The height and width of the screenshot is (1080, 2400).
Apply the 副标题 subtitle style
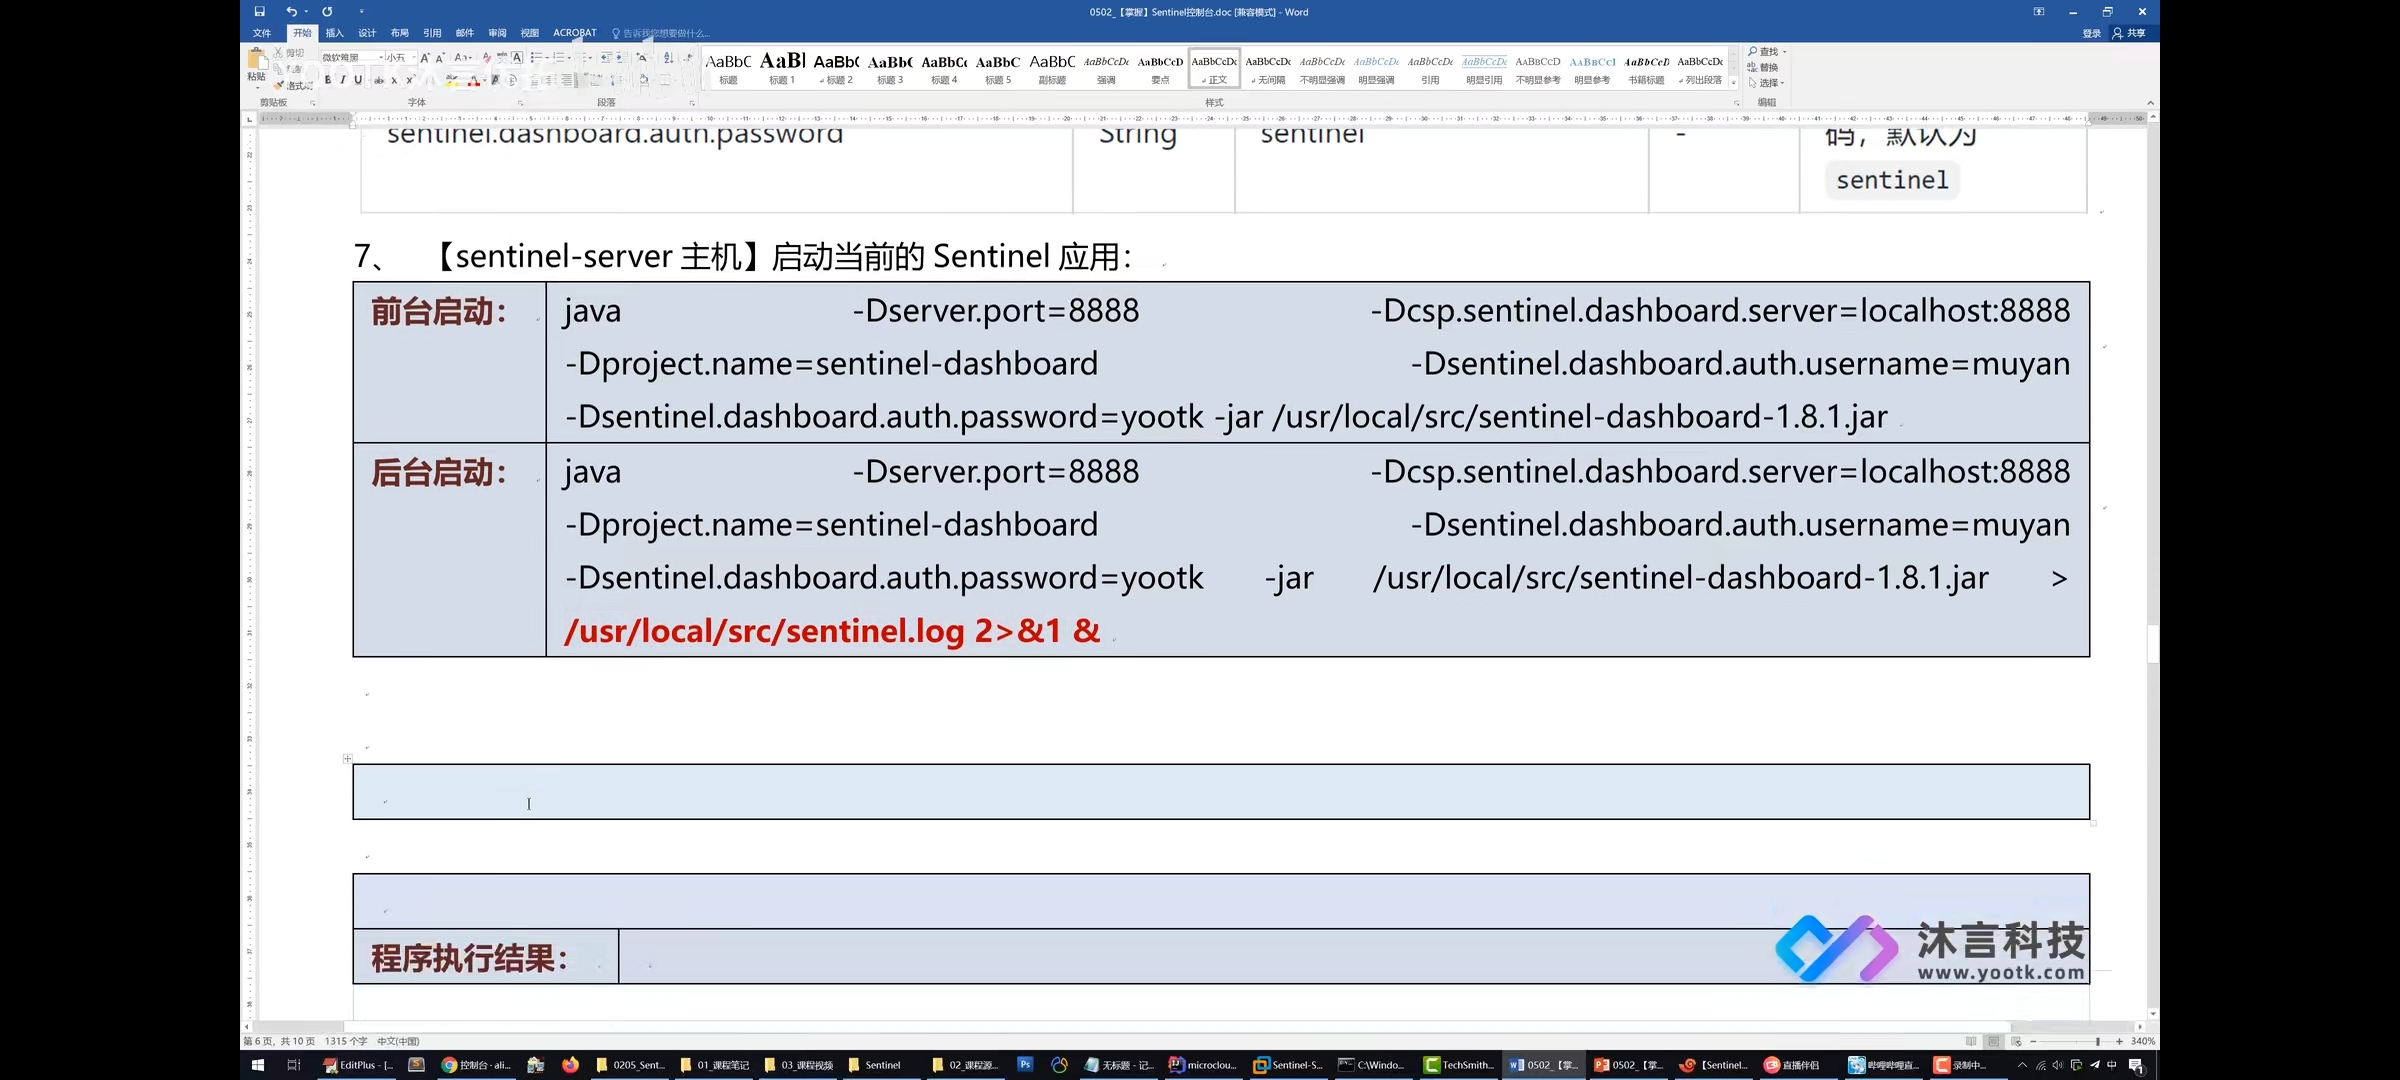[1052, 68]
